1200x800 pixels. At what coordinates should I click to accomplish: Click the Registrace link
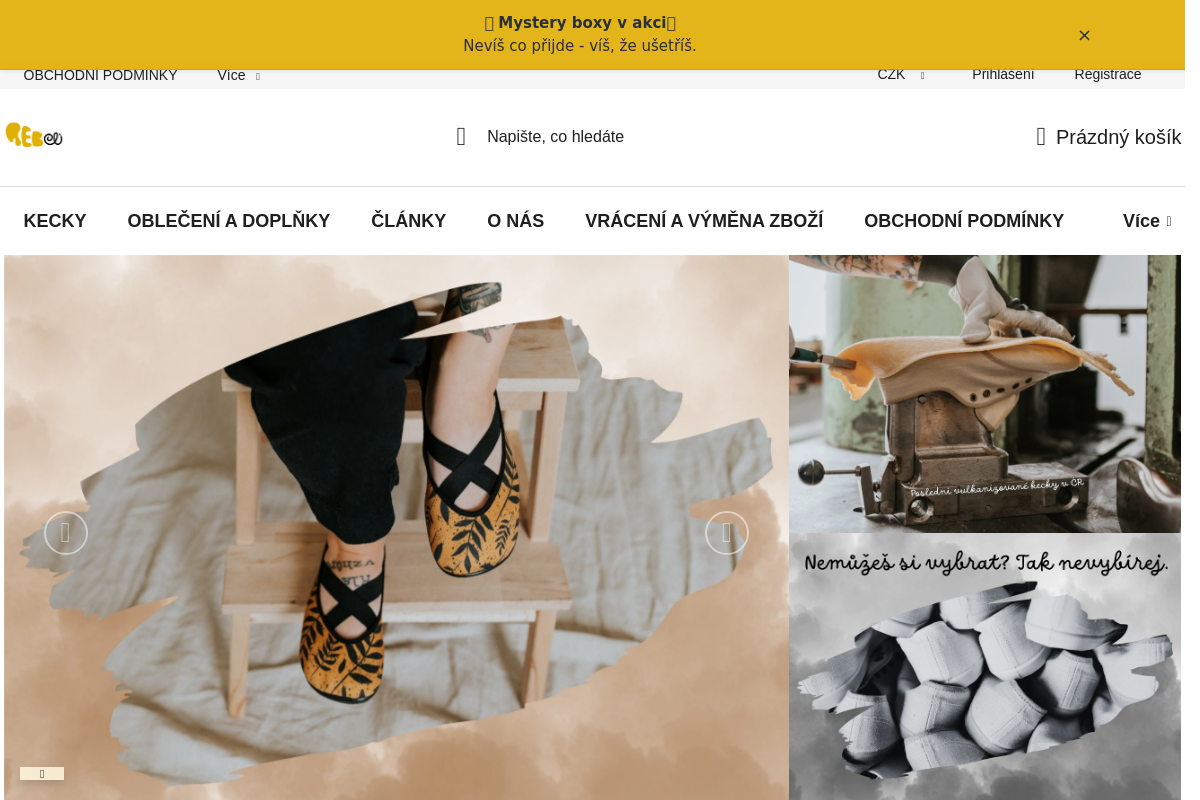coord(1108,74)
